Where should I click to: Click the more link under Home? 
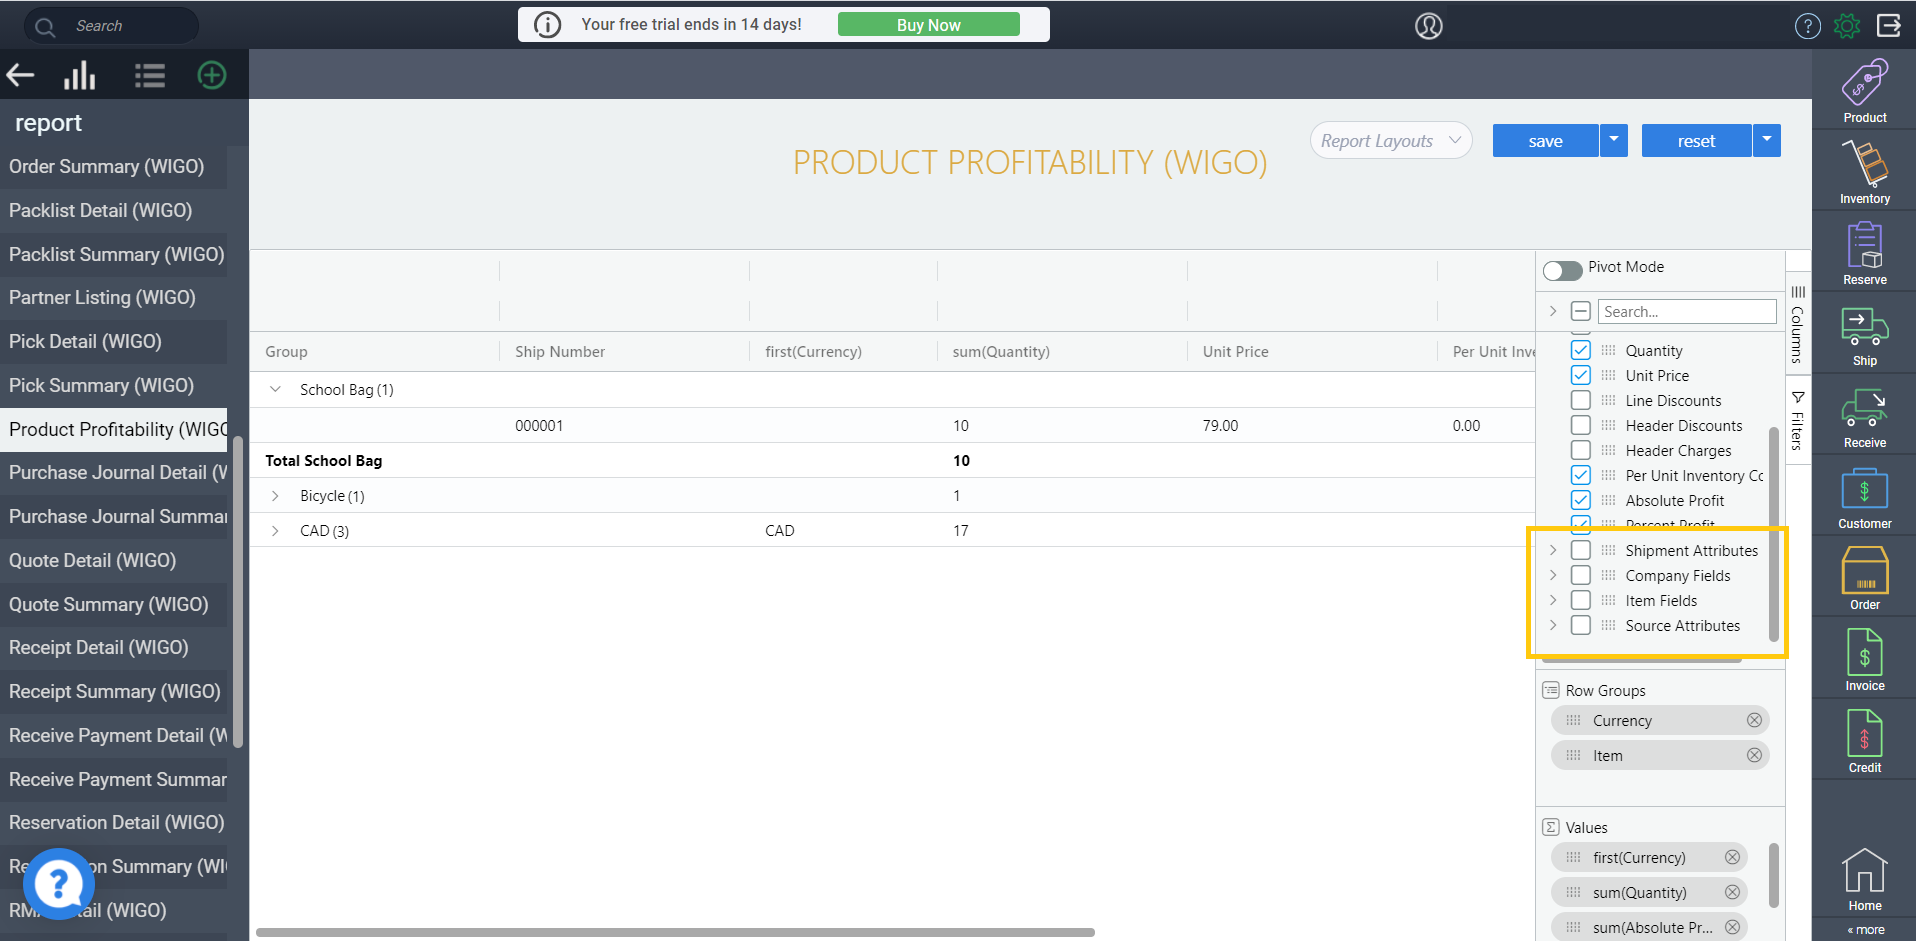(x=1866, y=929)
